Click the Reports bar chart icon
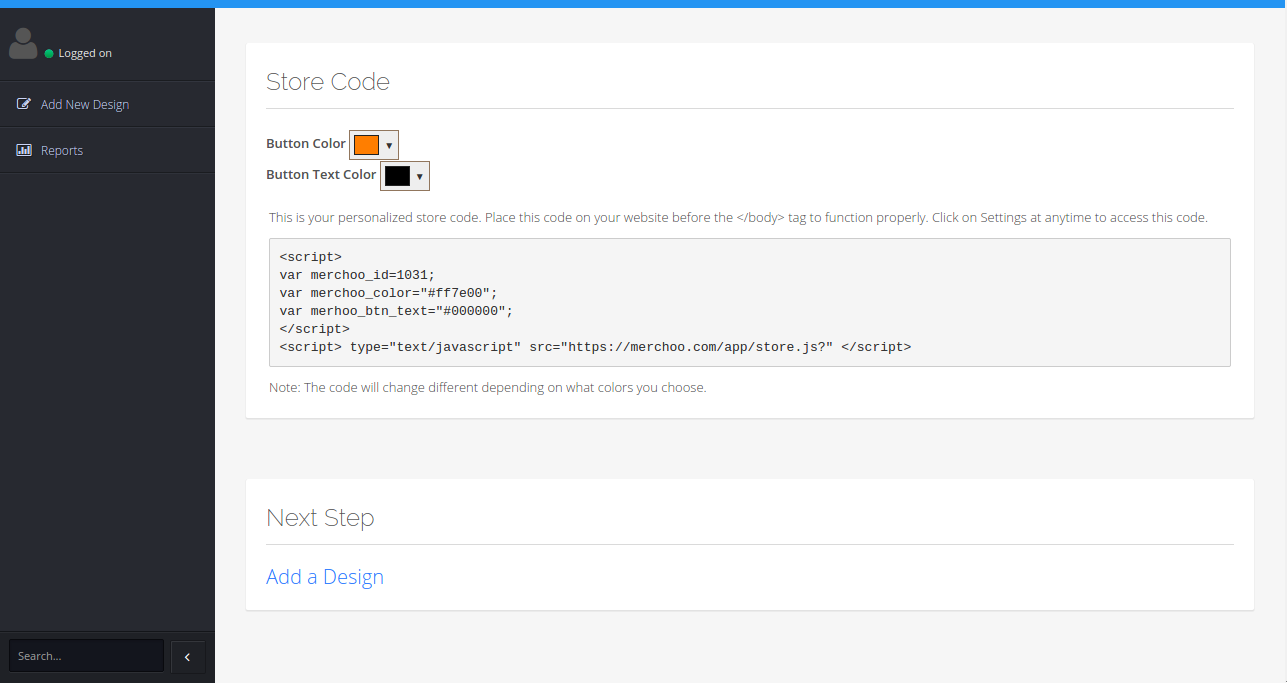Screen dimensions: 1287x683 coord(24,150)
